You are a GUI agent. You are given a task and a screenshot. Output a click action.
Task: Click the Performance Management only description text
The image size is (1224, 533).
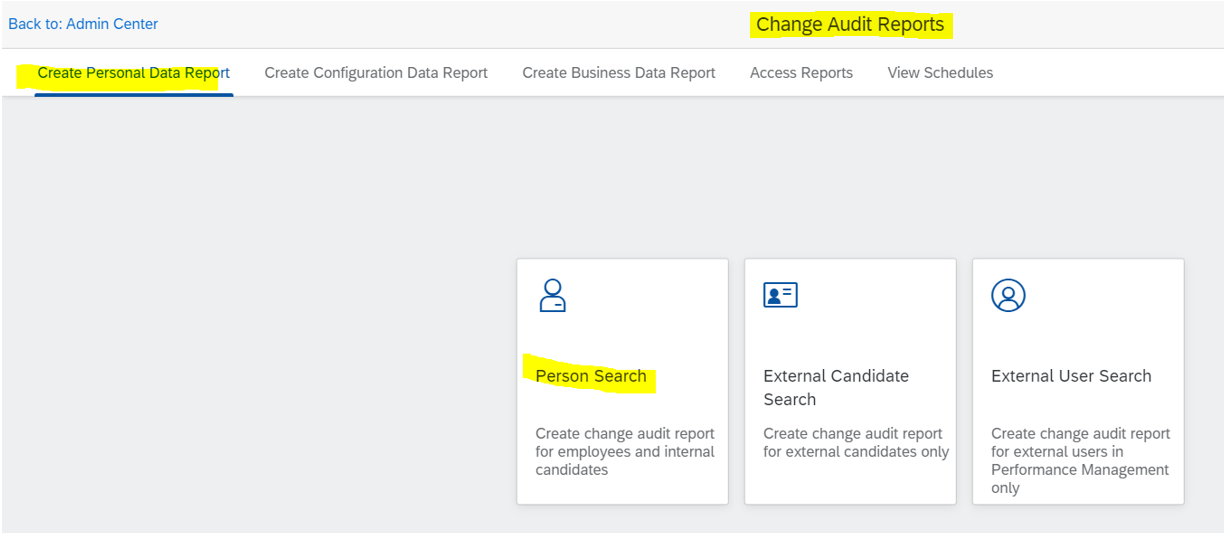click(1081, 461)
